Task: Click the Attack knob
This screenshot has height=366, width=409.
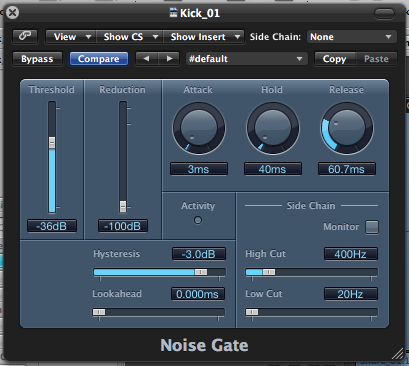Action: (199, 128)
